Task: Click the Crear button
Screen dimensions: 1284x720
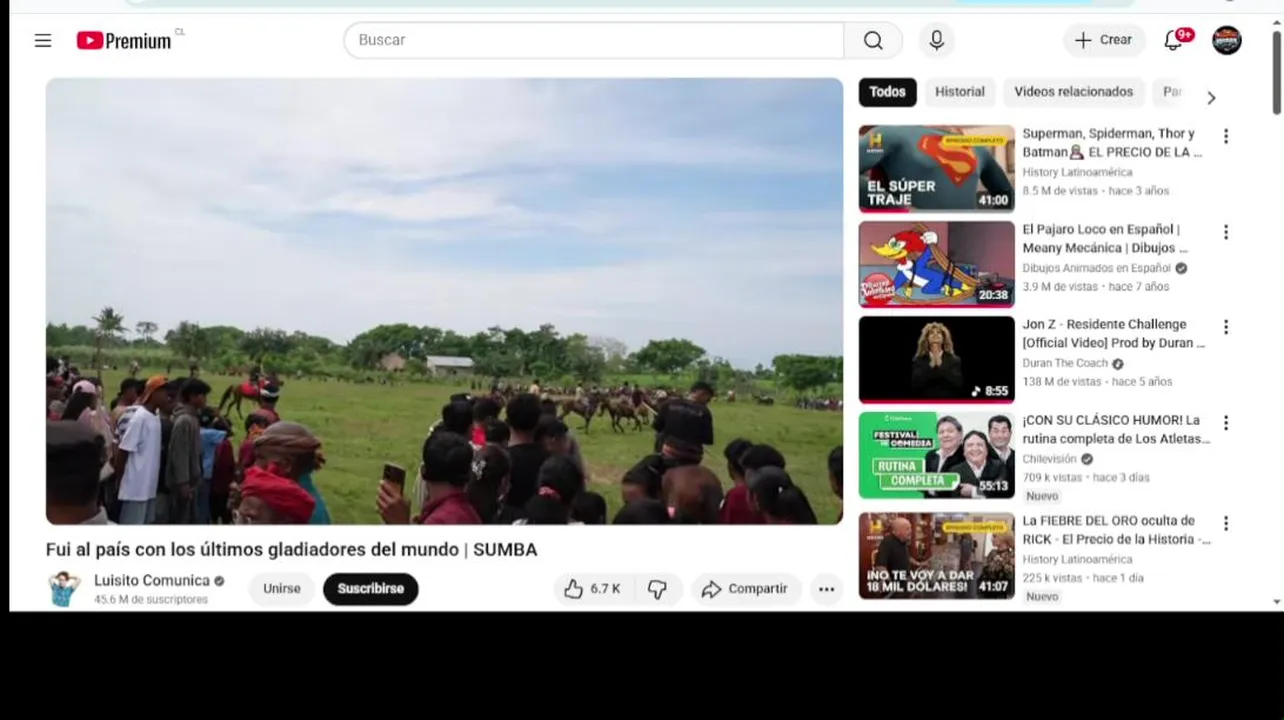Action: (1104, 40)
